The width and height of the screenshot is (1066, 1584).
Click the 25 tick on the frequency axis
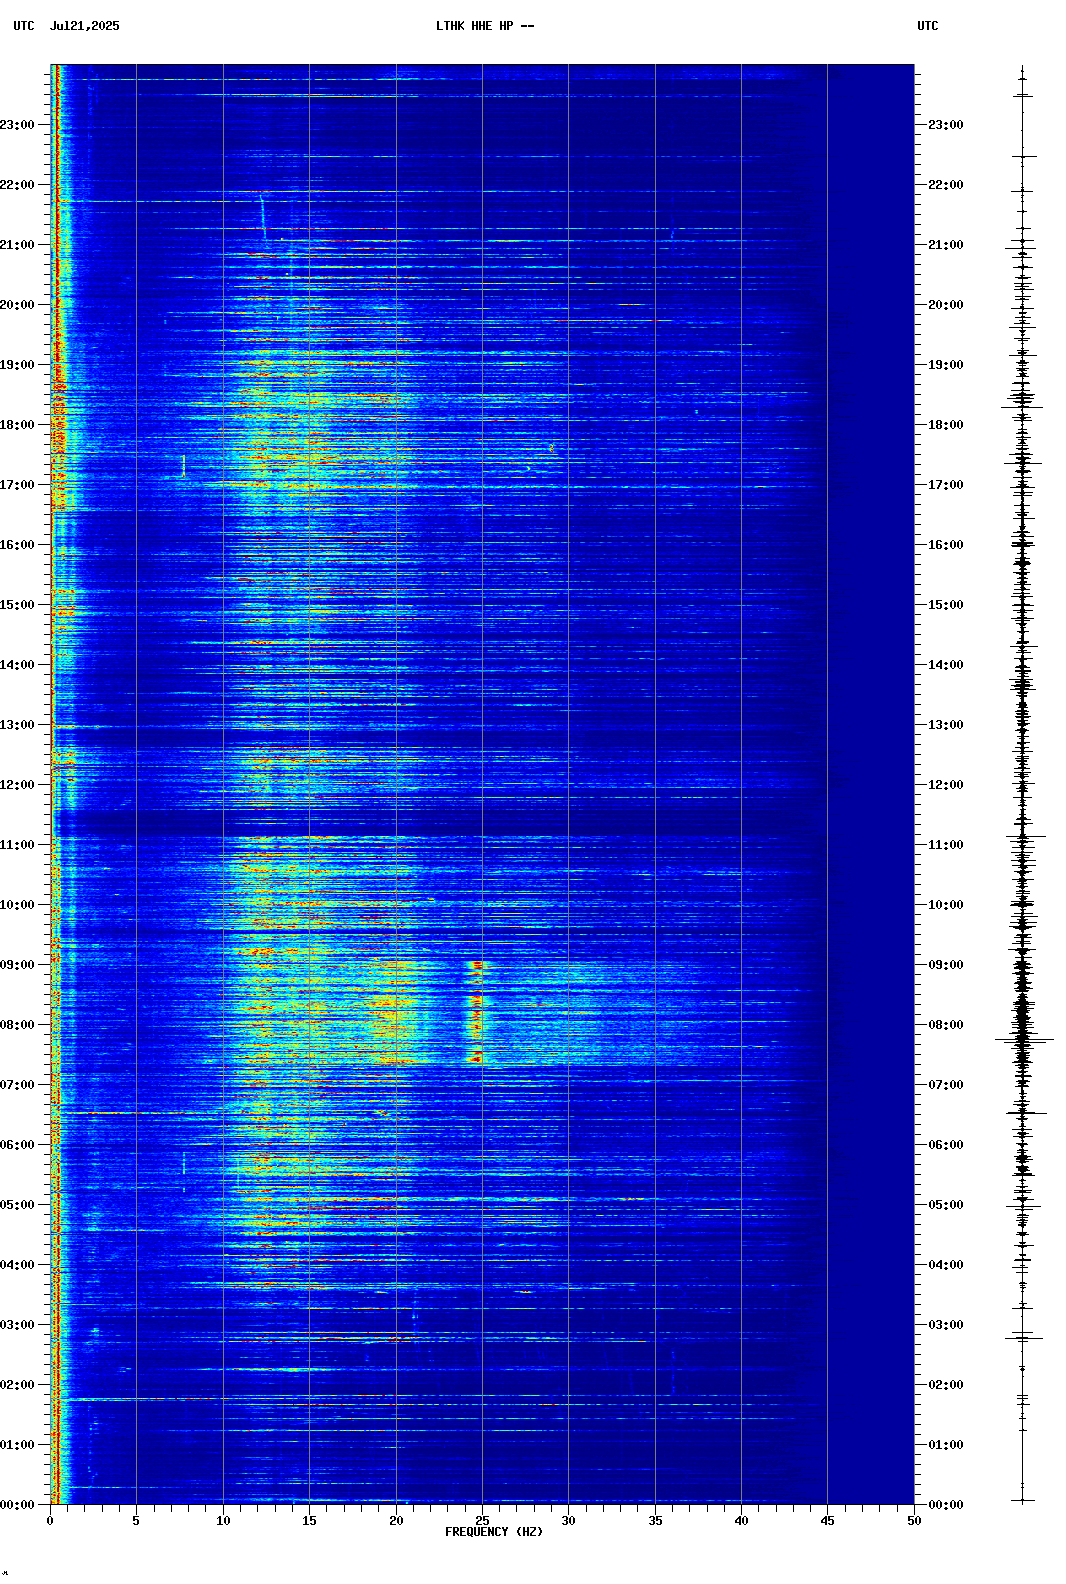click(x=482, y=1521)
